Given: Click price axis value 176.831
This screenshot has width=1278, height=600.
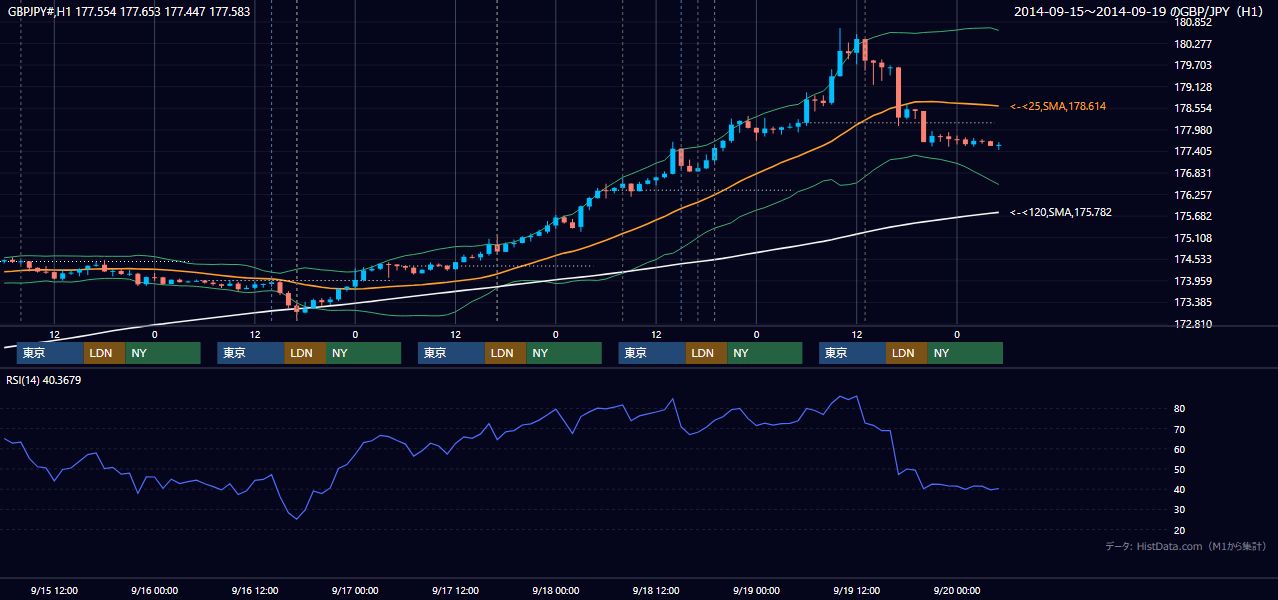Looking at the screenshot, I should [1193, 173].
